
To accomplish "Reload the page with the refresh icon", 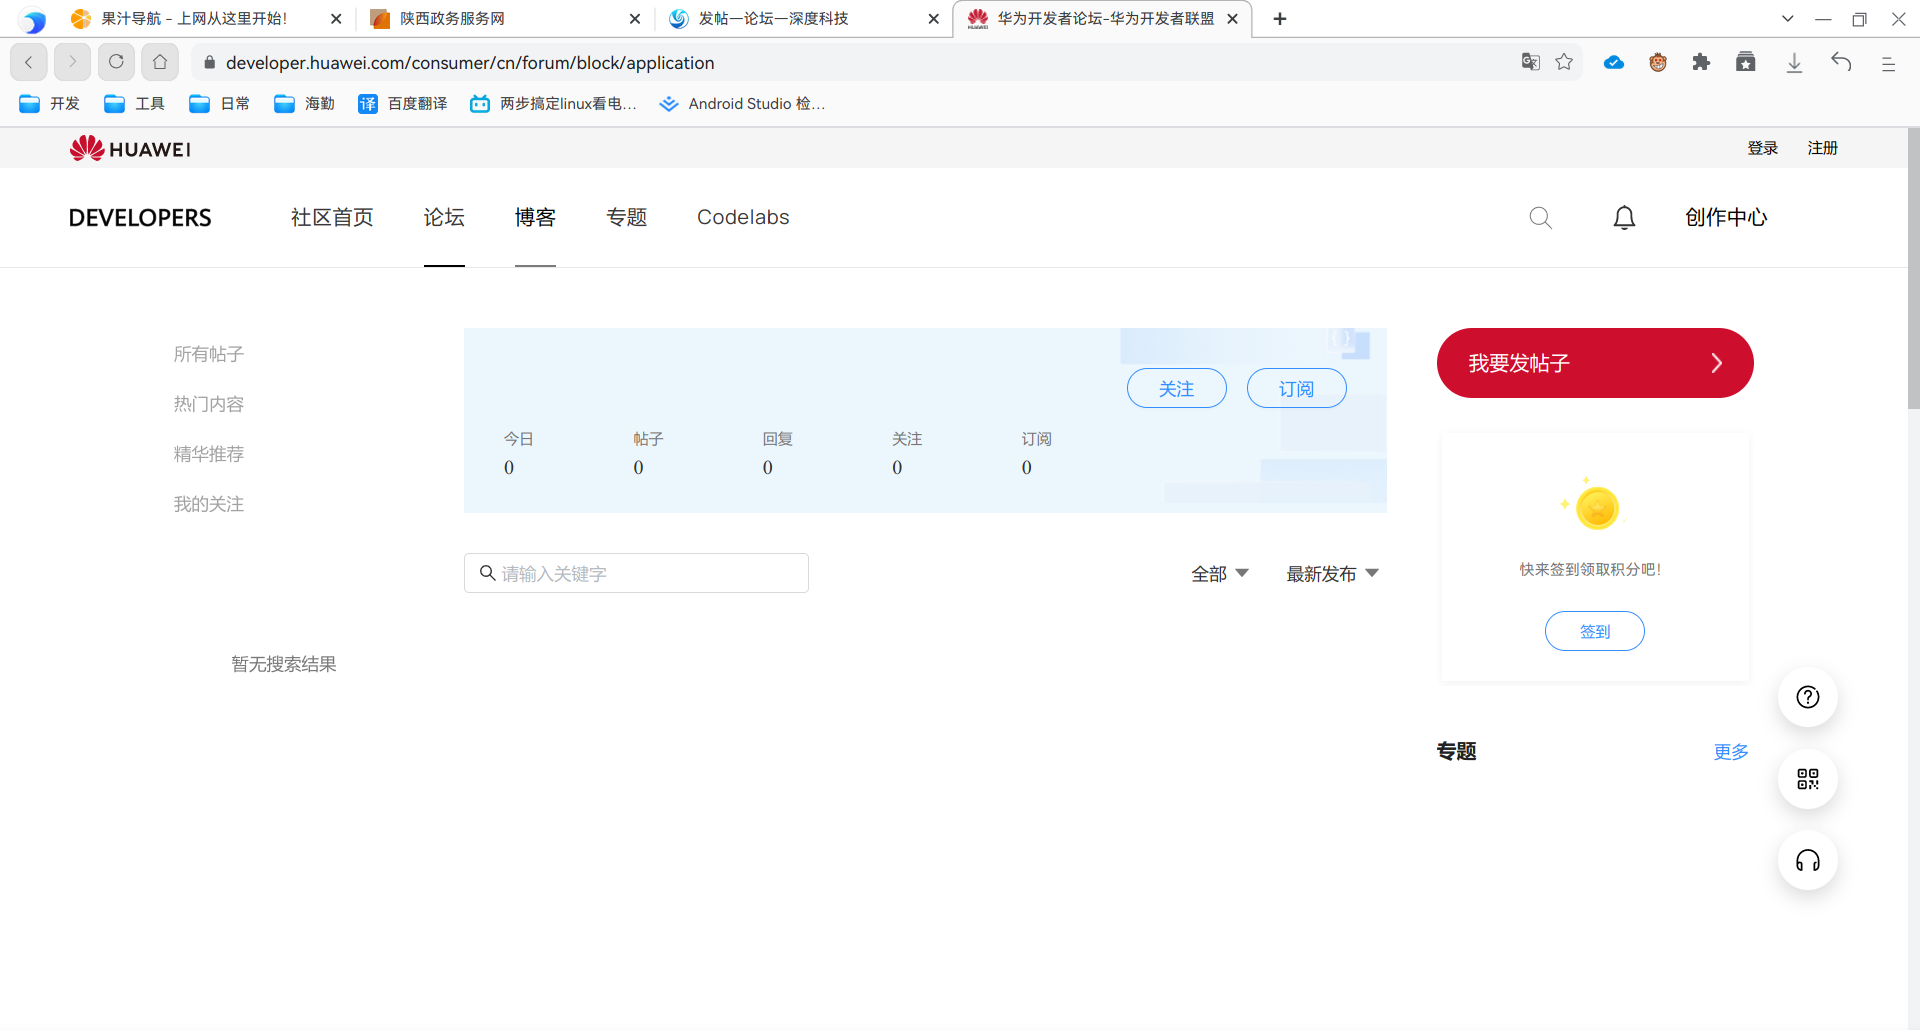I will pyautogui.click(x=116, y=62).
